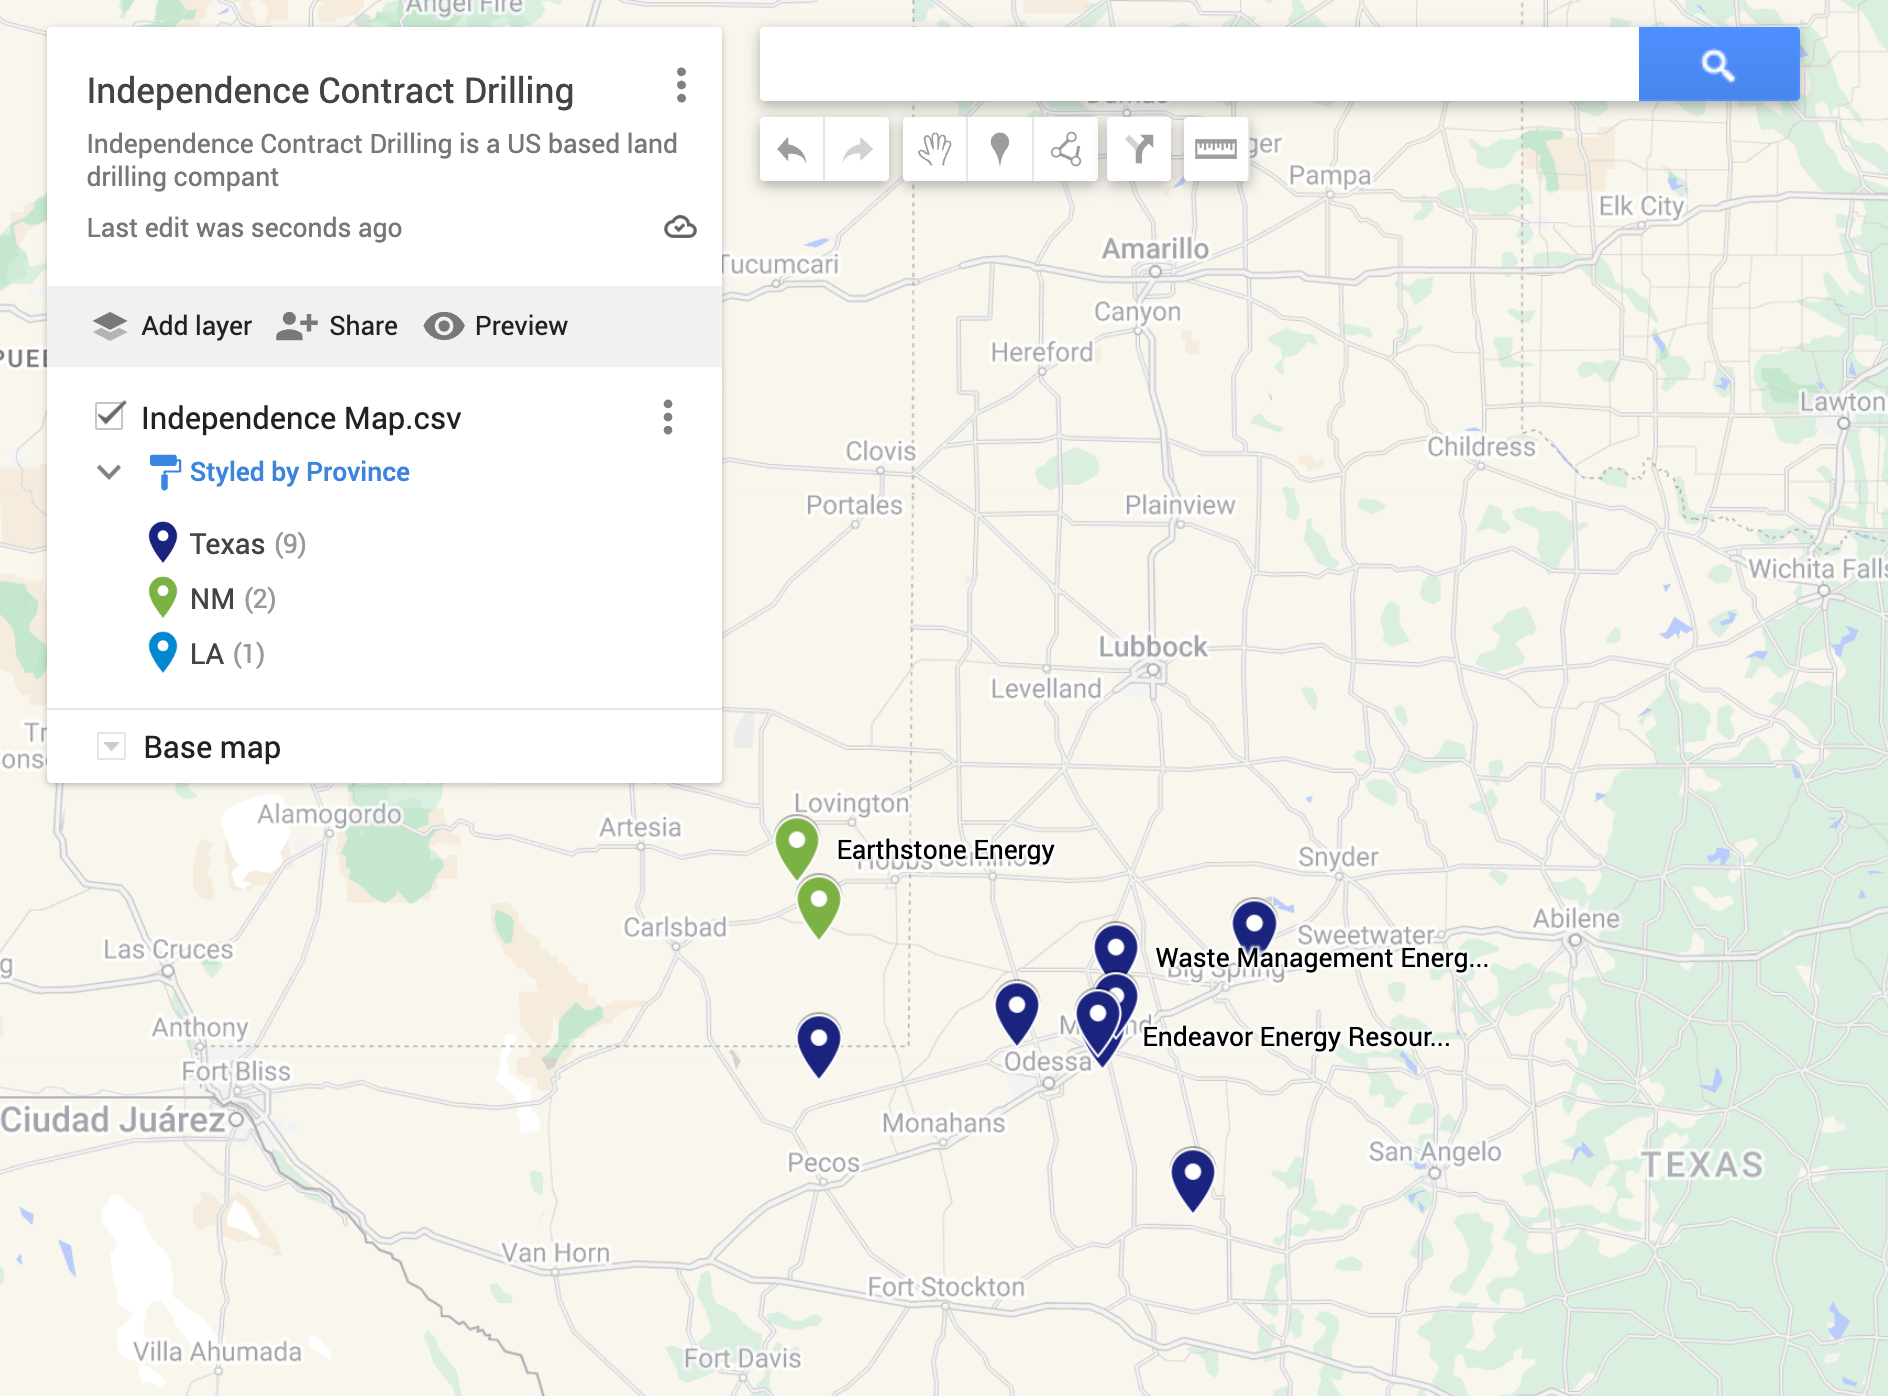Uncheck the Independence Map.csv layer

click(108, 417)
